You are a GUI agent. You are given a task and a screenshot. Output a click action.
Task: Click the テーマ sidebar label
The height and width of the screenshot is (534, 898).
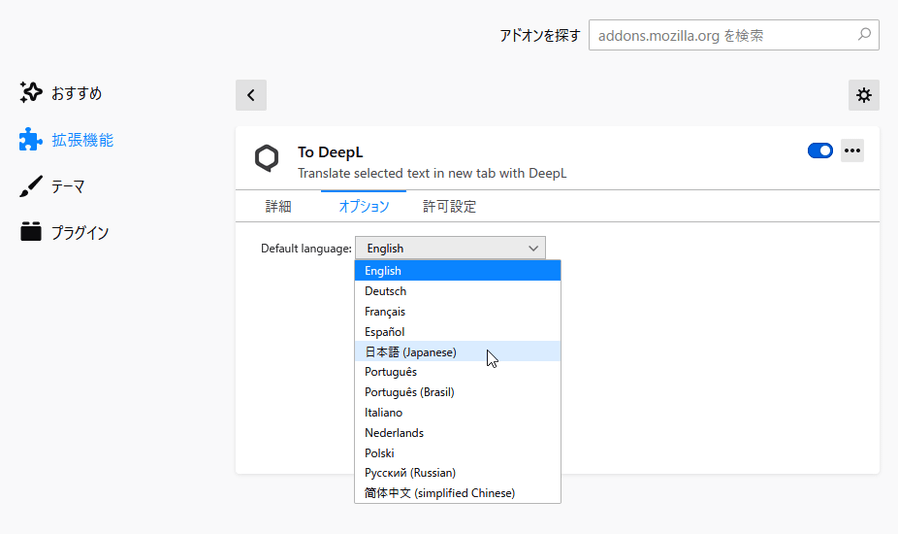point(68,187)
